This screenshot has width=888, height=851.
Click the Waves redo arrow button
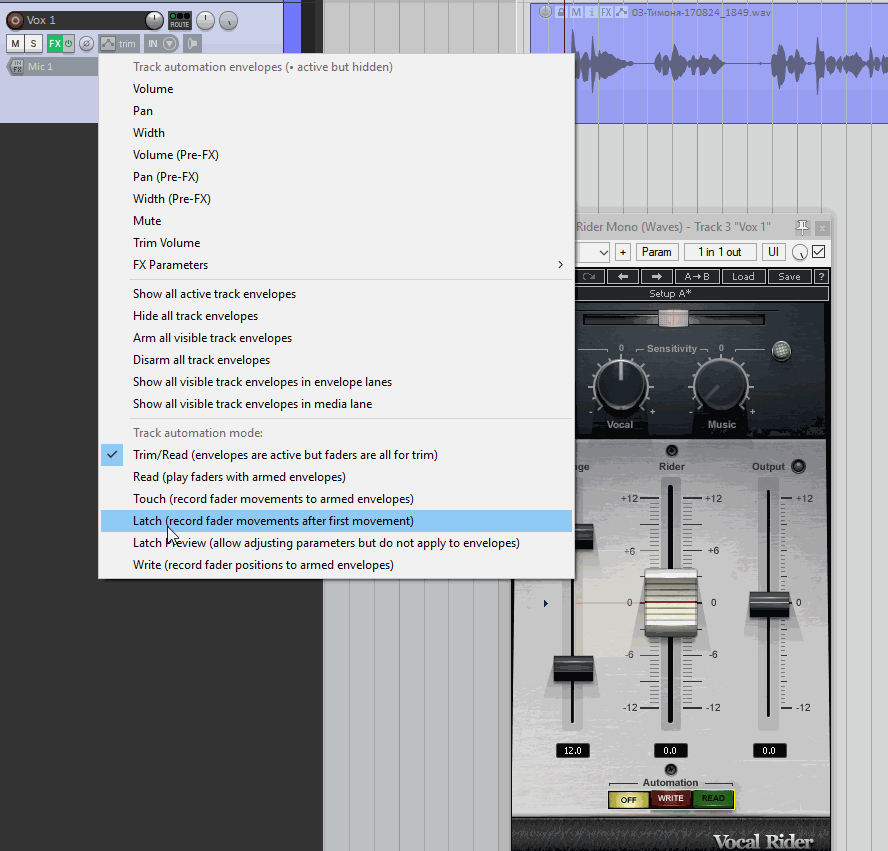[x=589, y=277]
